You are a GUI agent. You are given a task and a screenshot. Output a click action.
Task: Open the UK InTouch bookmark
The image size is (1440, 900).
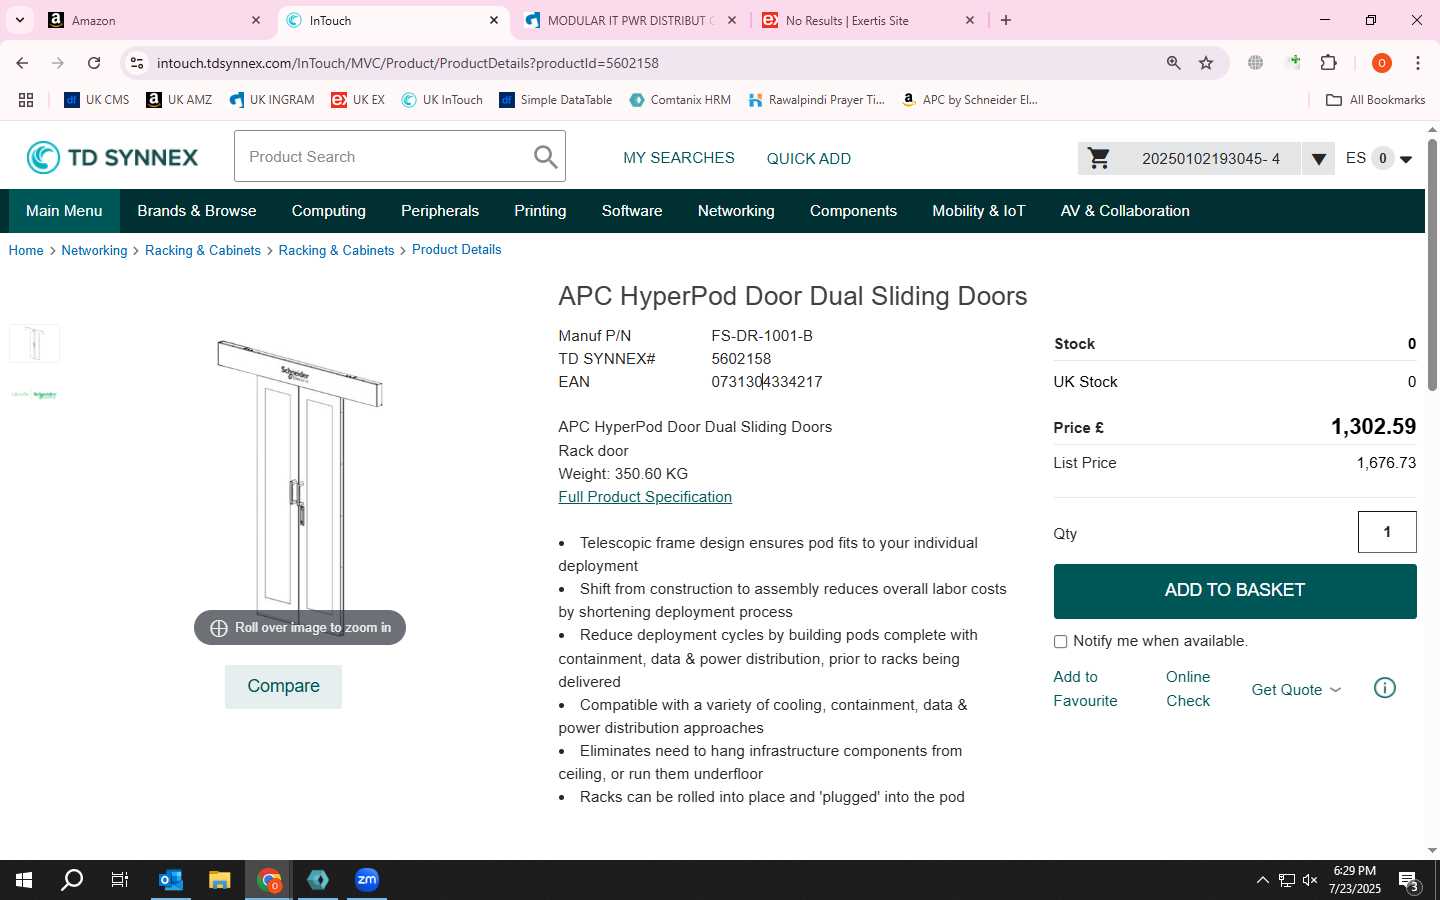pos(442,100)
